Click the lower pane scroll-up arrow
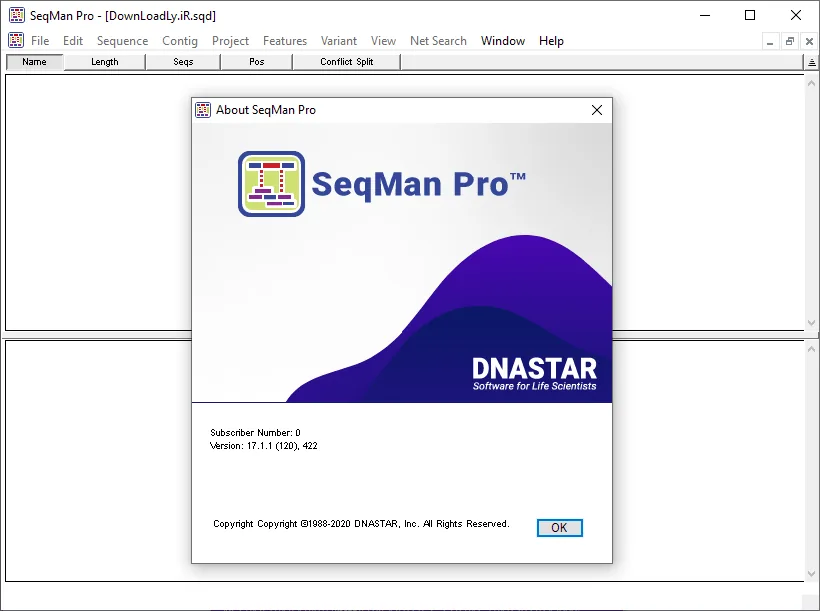 (811, 348)
